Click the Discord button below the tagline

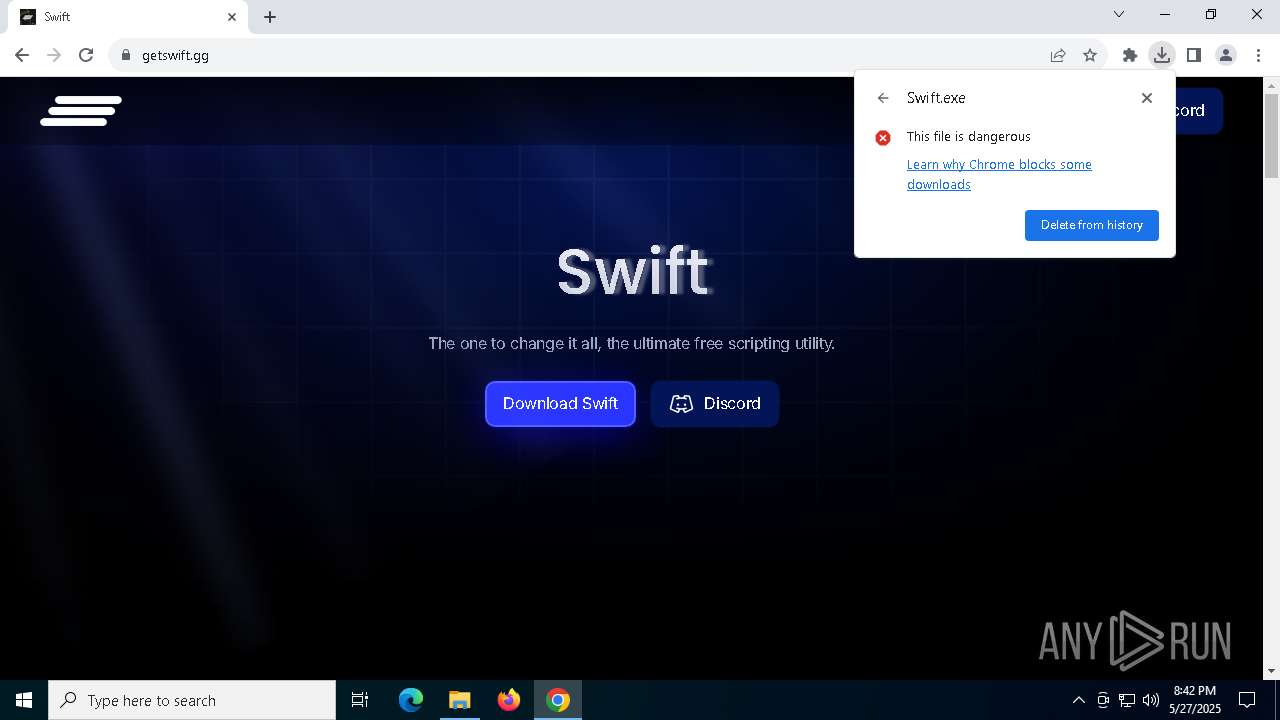(715, 404)
